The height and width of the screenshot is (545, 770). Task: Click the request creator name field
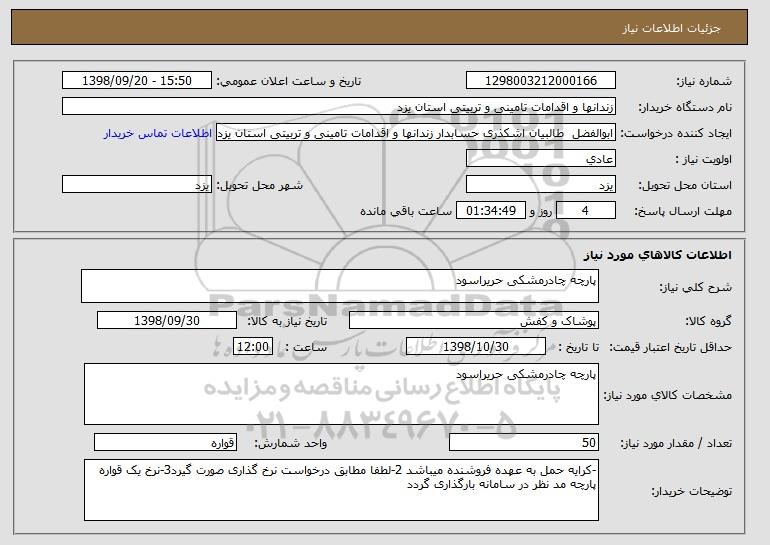[416, 133]
